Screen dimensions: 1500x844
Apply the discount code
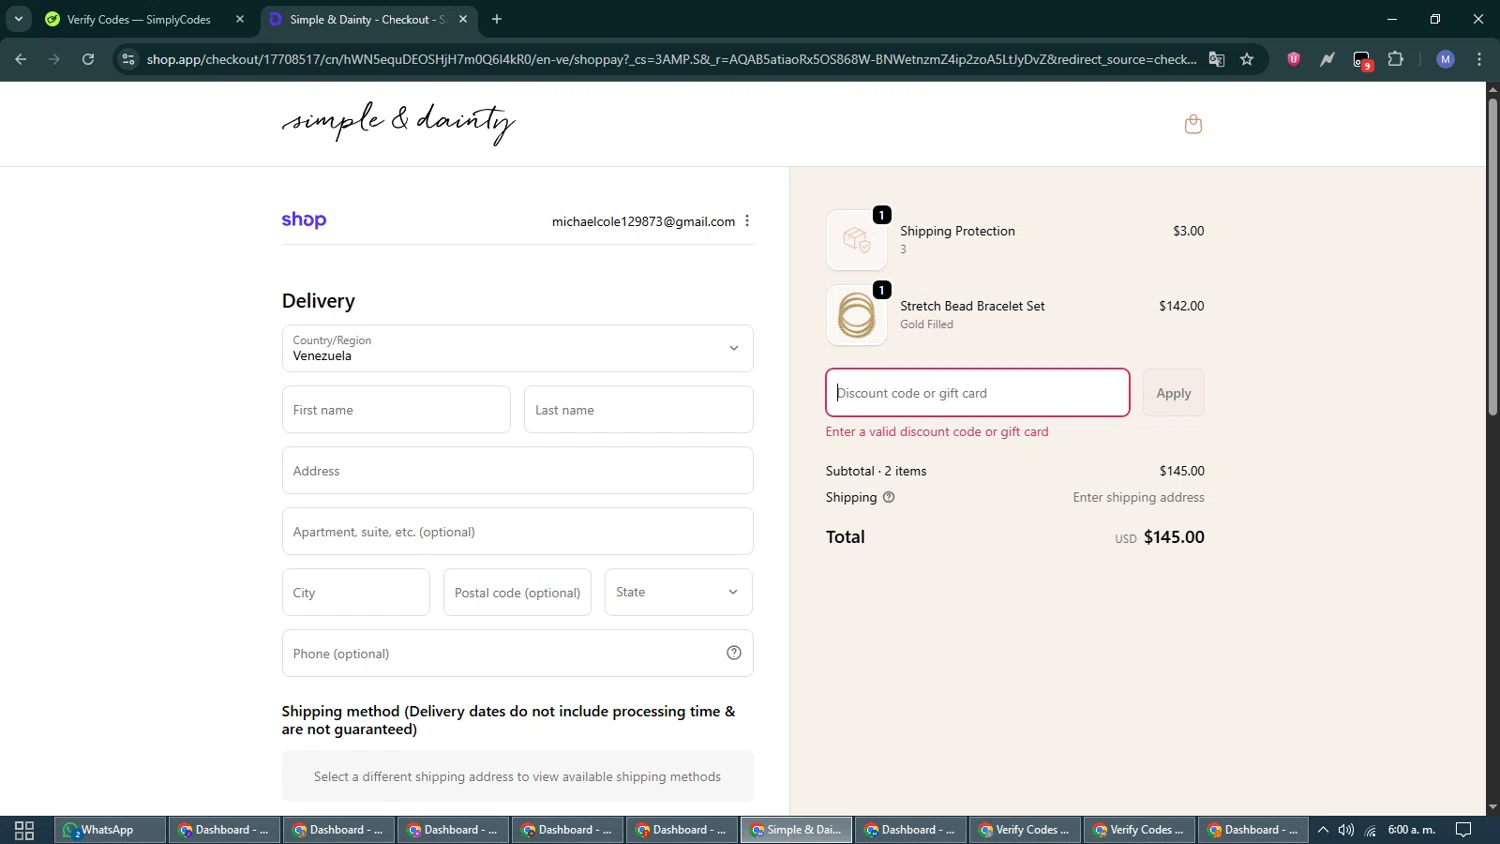(x=1173, y=392)
